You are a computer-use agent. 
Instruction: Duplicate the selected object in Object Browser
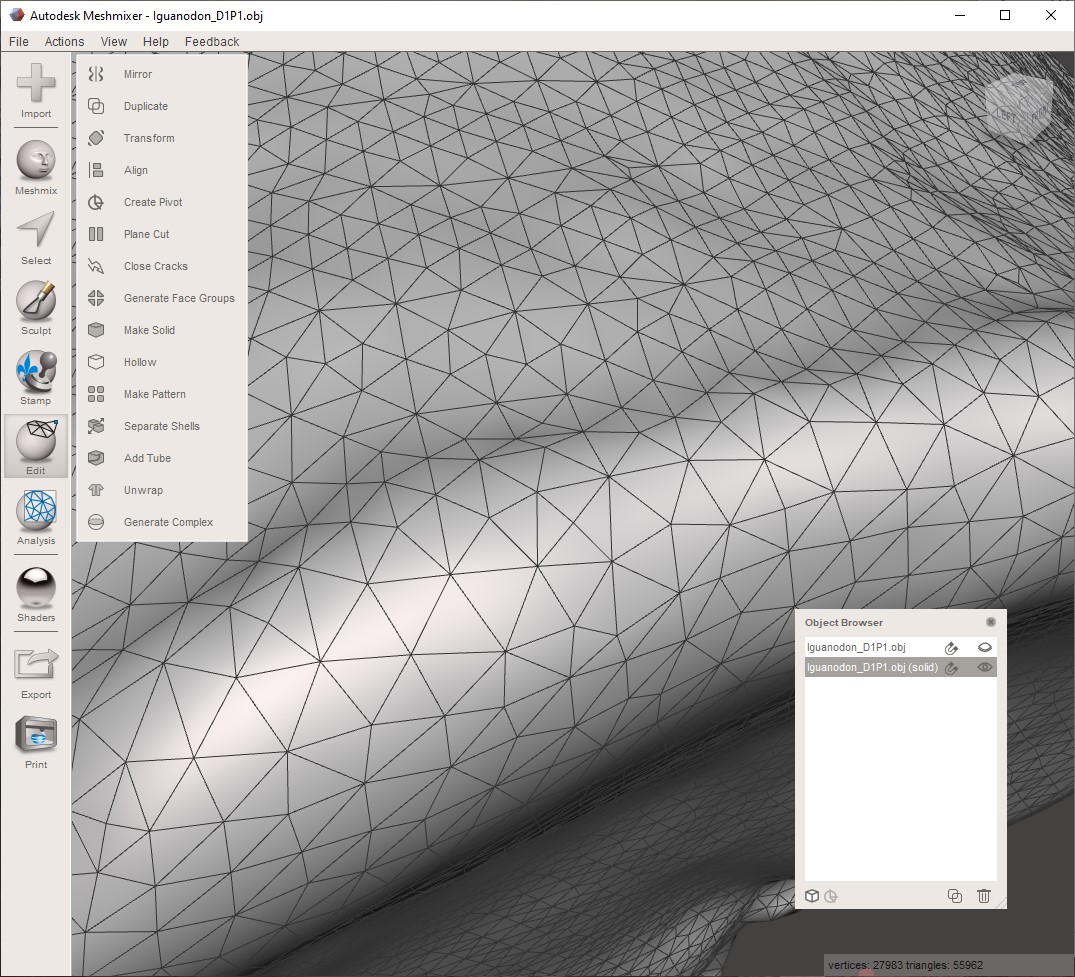point(954,896)
